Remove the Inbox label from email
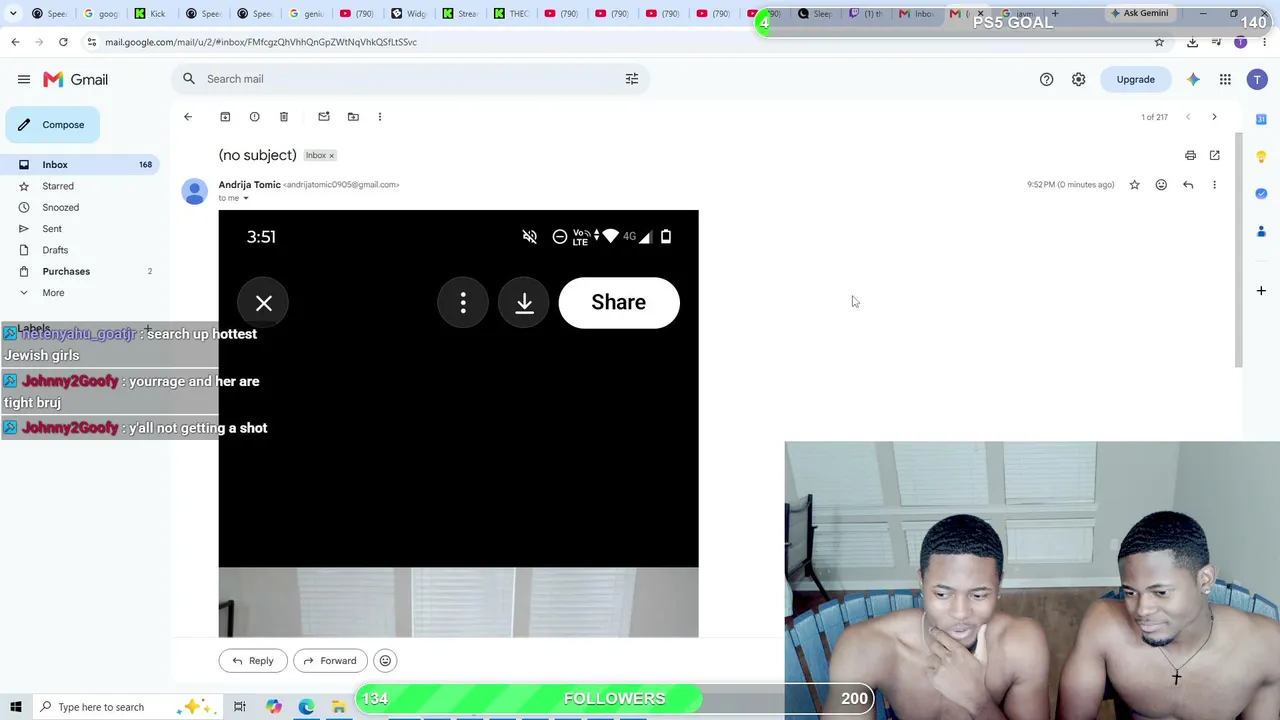This screenshot has height=720, width=1280. [332, 156]
